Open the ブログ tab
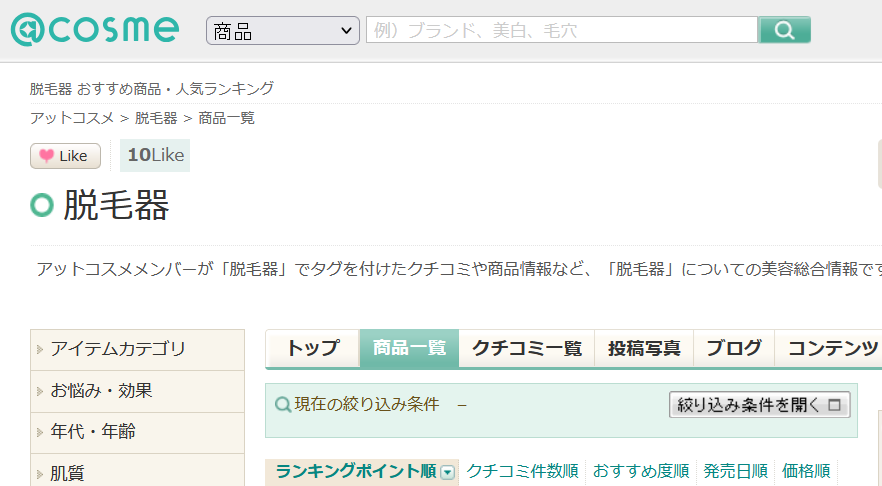The image size is (882, 486). [733, 348]
